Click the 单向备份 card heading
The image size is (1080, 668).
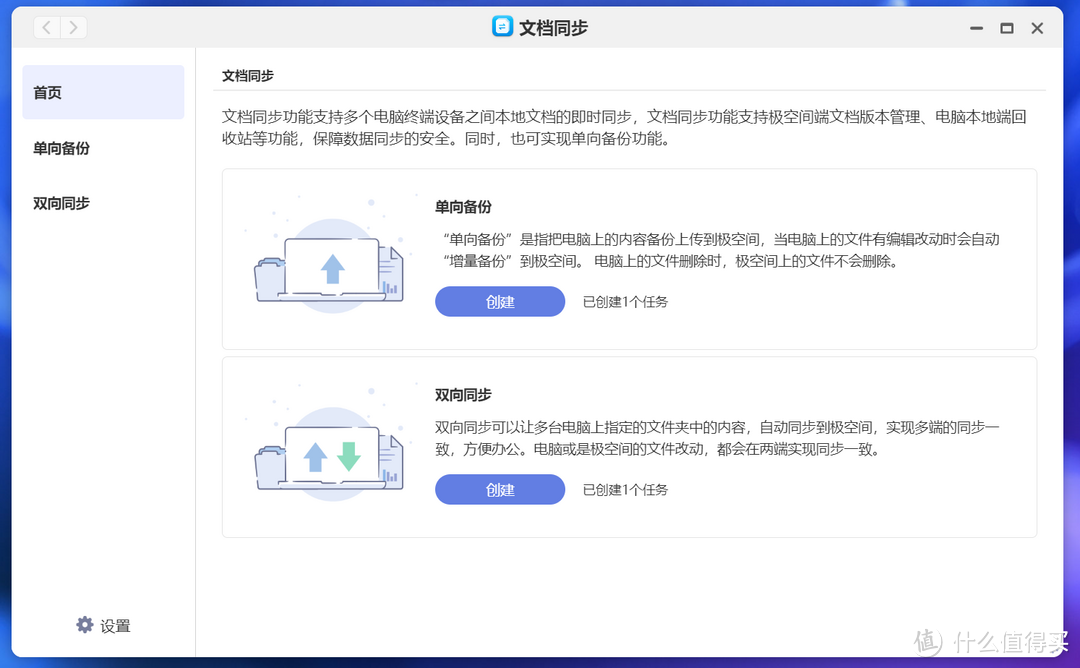463,207
